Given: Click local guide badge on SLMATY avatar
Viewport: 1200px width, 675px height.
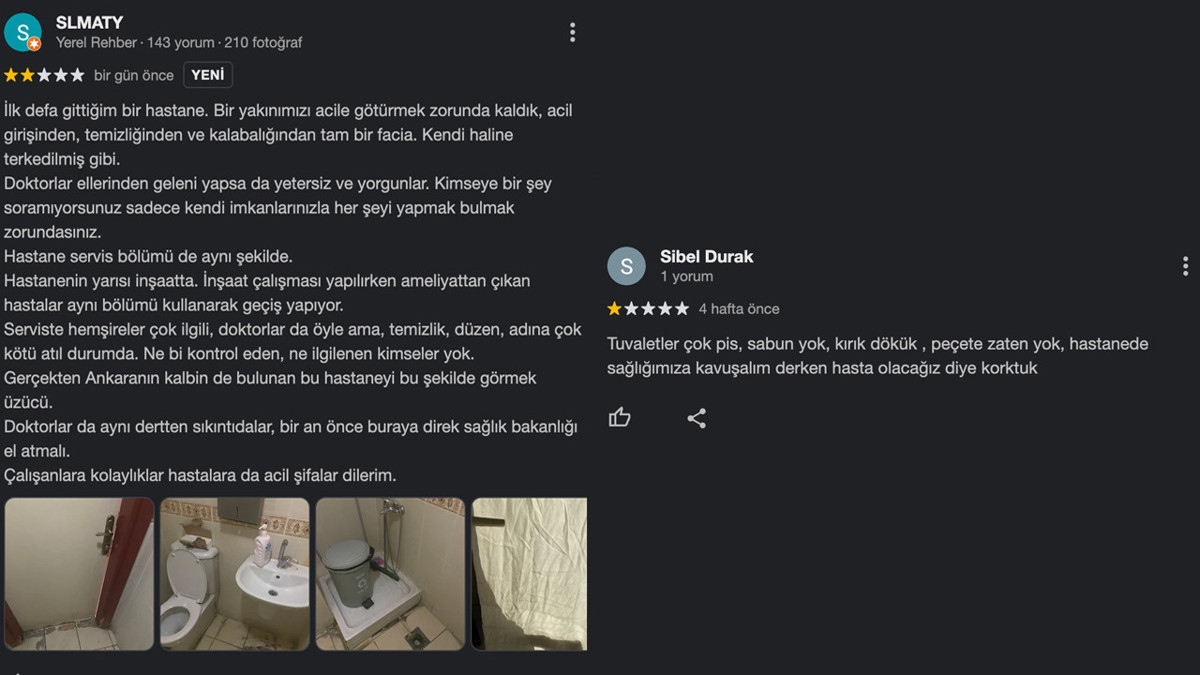Looking at the screenshot, I should (x=35, y=44).
